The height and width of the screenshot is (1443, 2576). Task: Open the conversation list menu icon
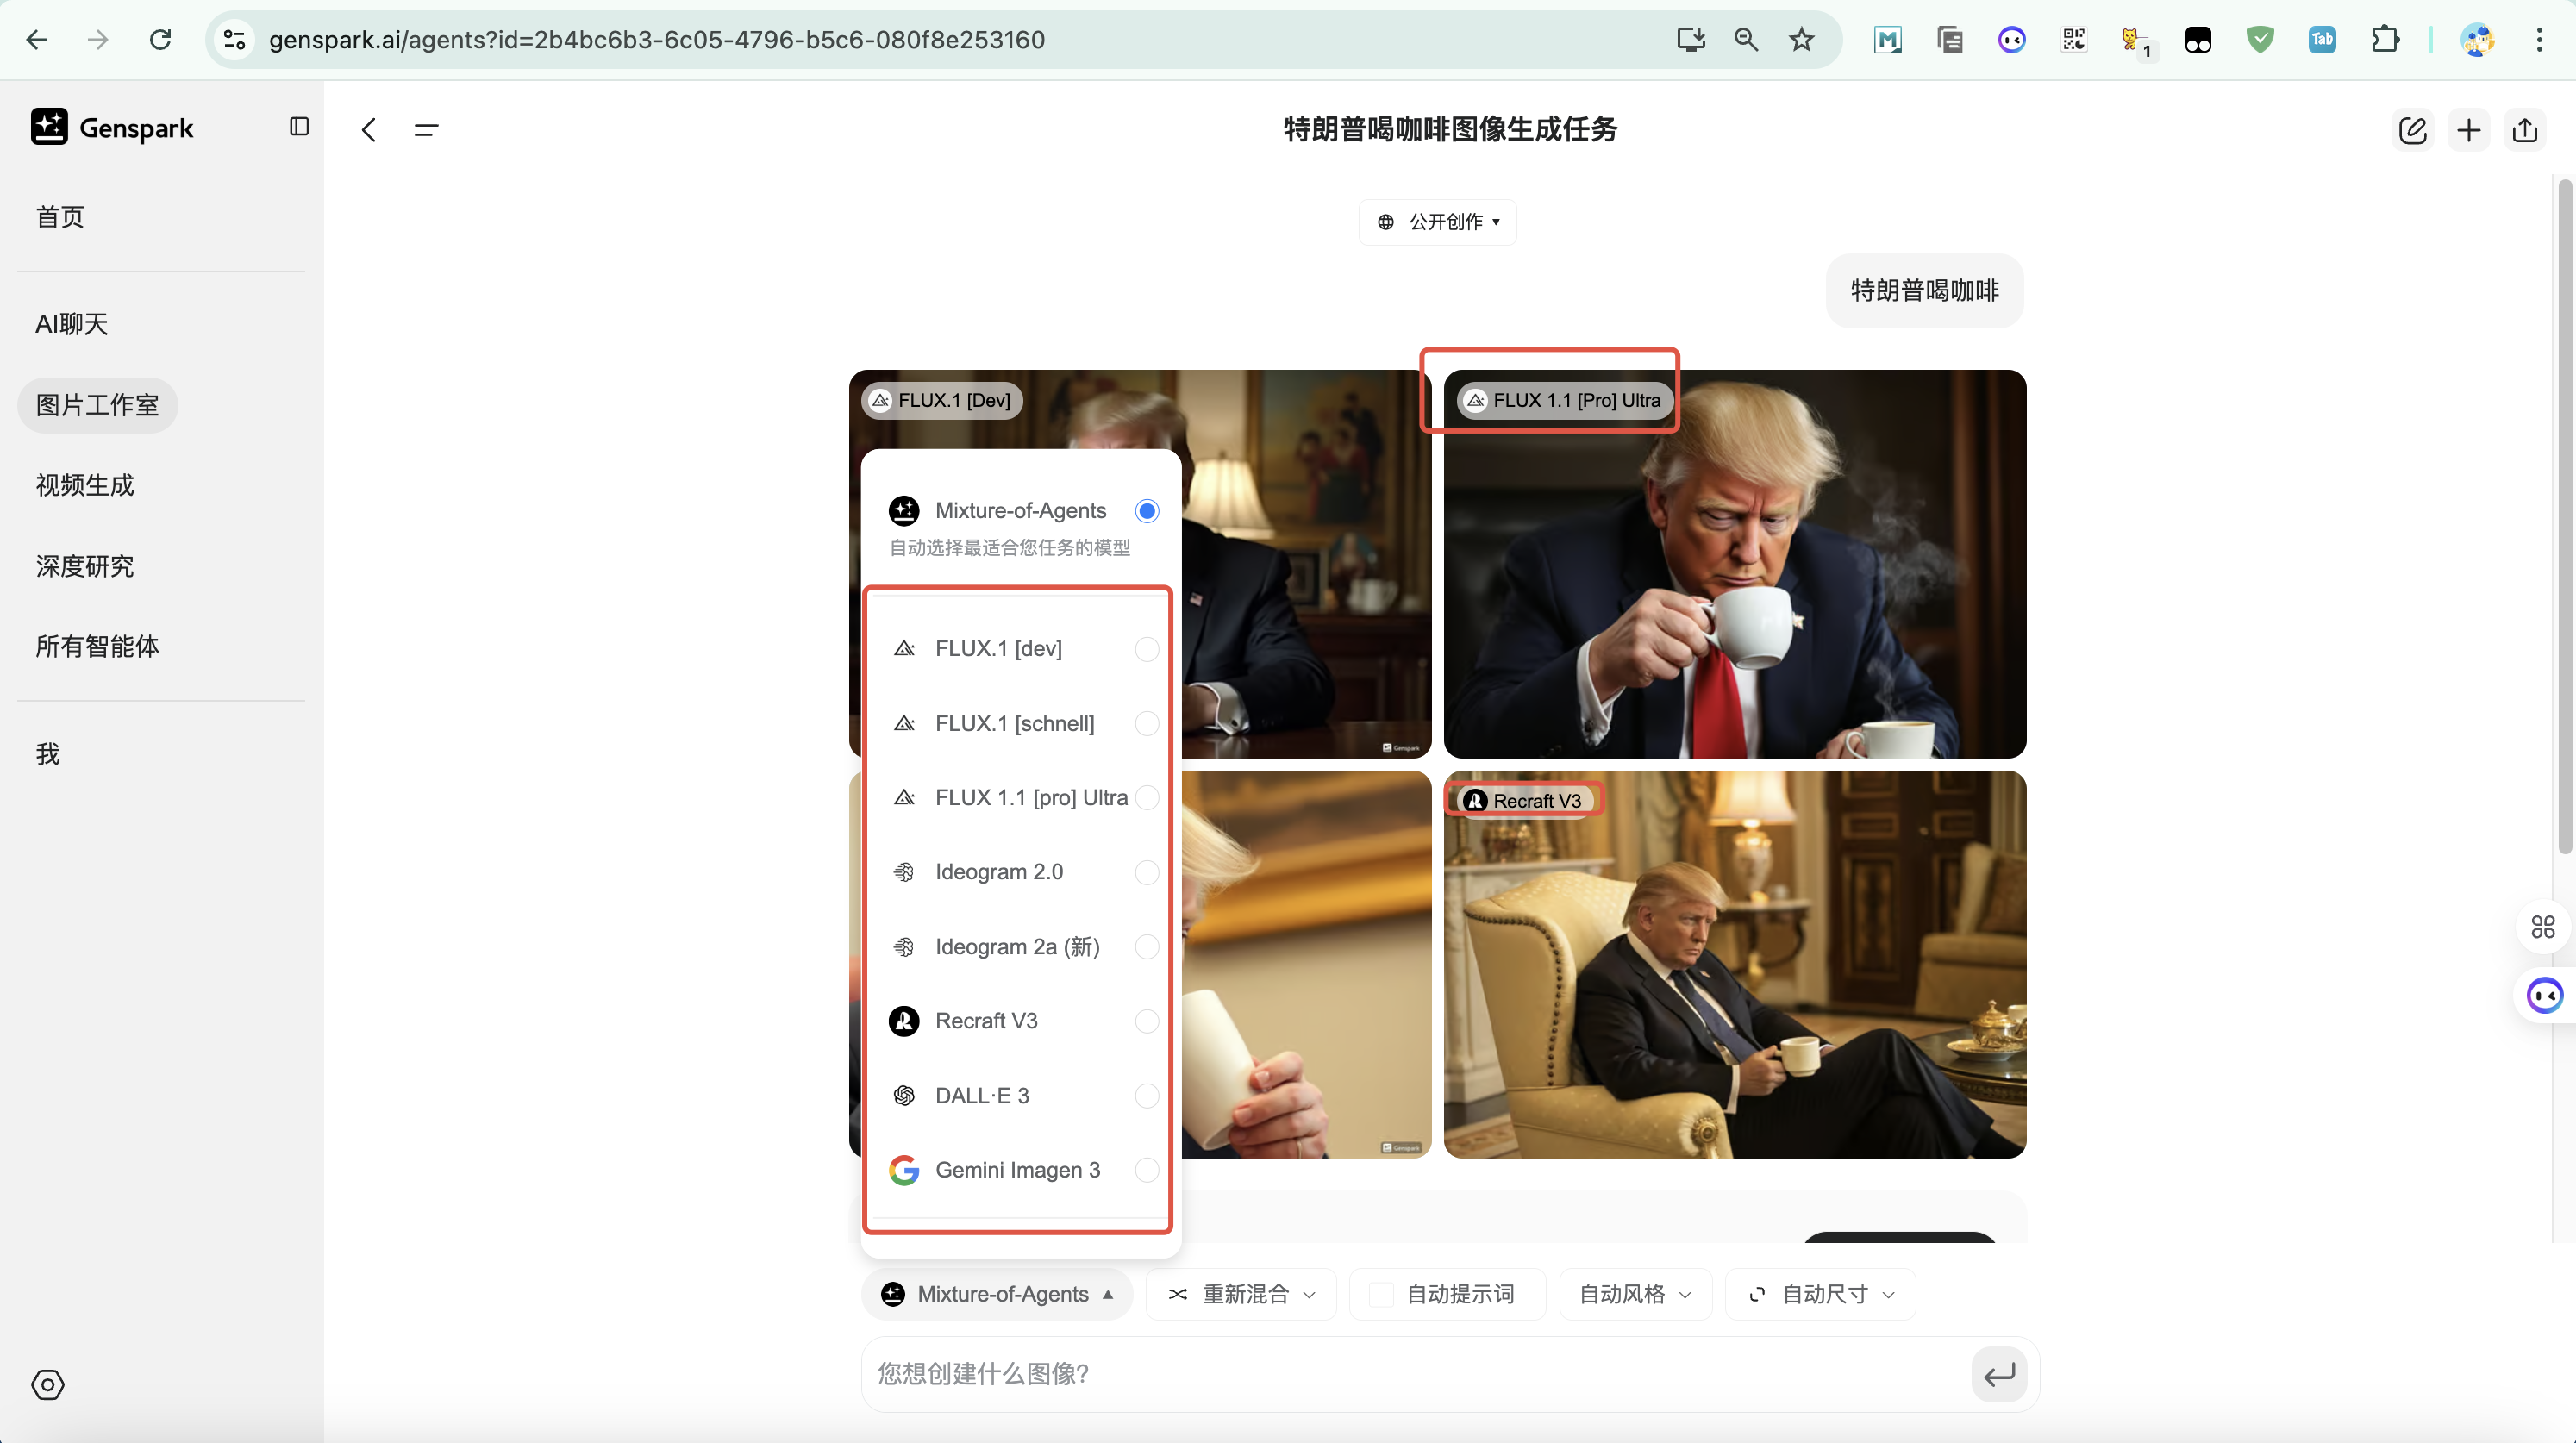click(x=426, y=130)
